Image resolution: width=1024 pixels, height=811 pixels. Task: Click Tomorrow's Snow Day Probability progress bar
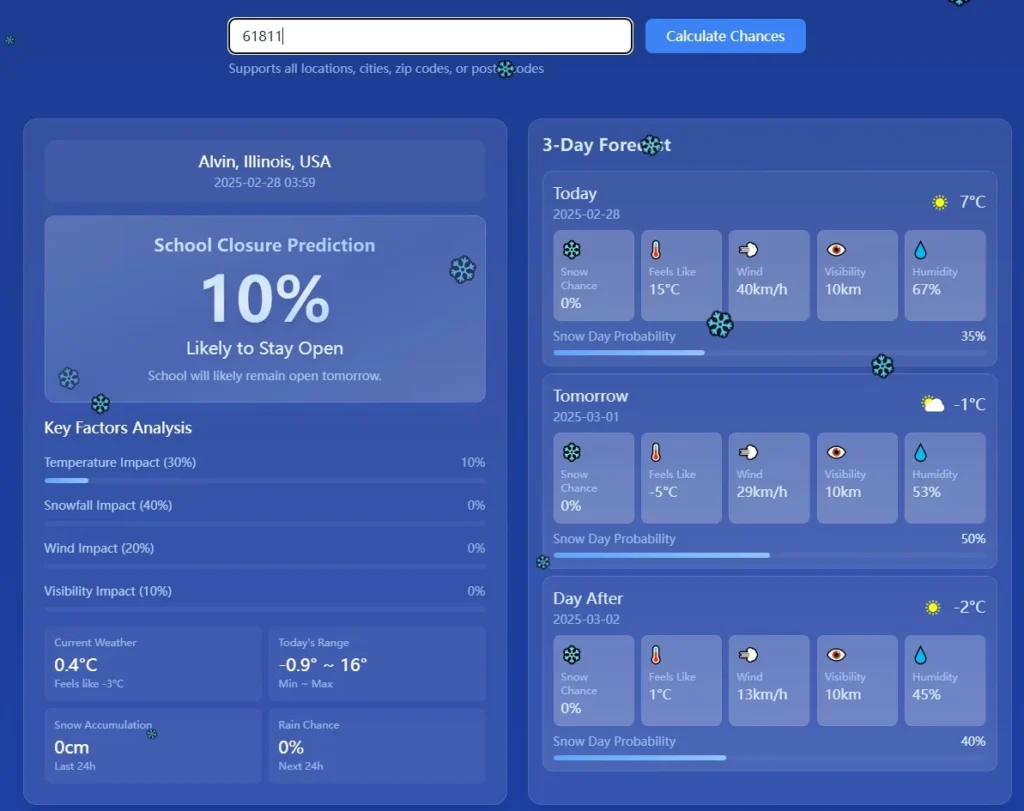[x=769, y=555]
